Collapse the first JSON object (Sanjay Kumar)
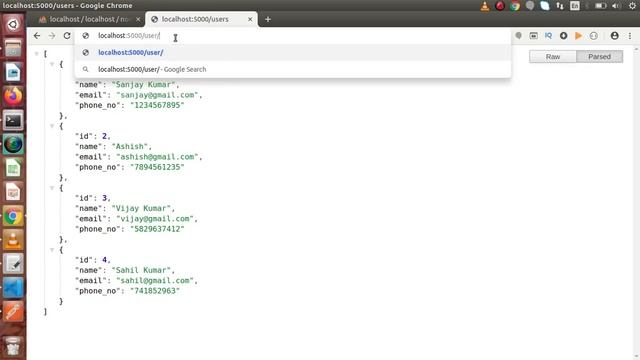This screenshot has height=360, width=640. (x=52, y=64)
